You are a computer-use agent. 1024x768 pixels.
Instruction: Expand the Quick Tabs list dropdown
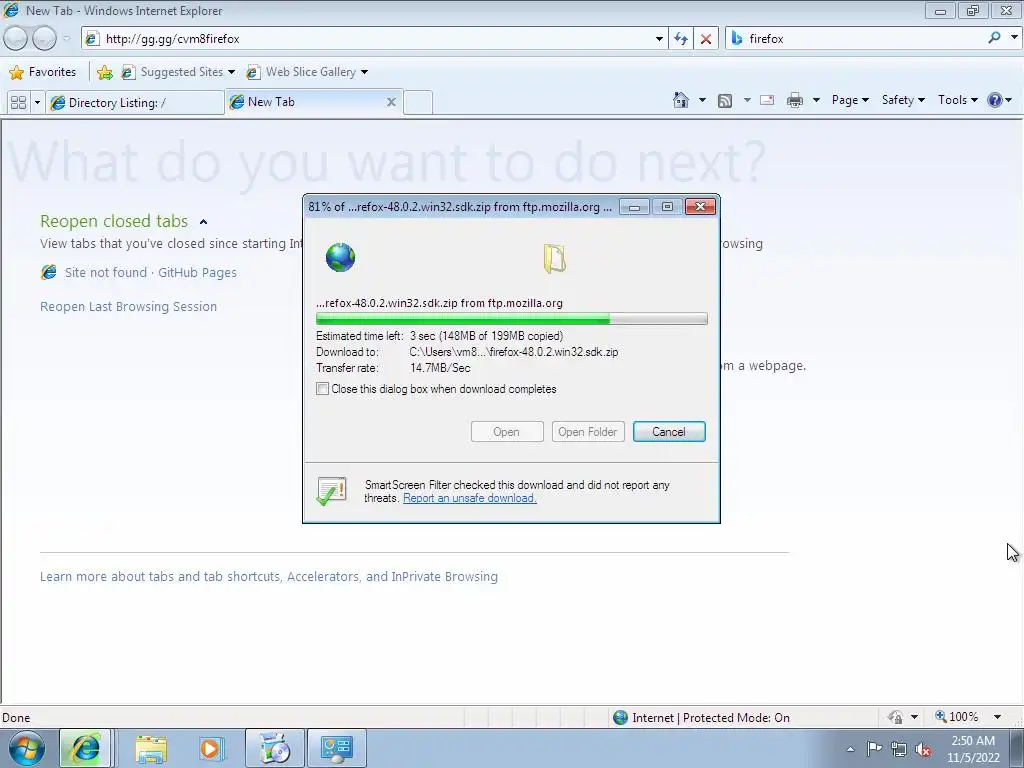[x=37, y=103]
